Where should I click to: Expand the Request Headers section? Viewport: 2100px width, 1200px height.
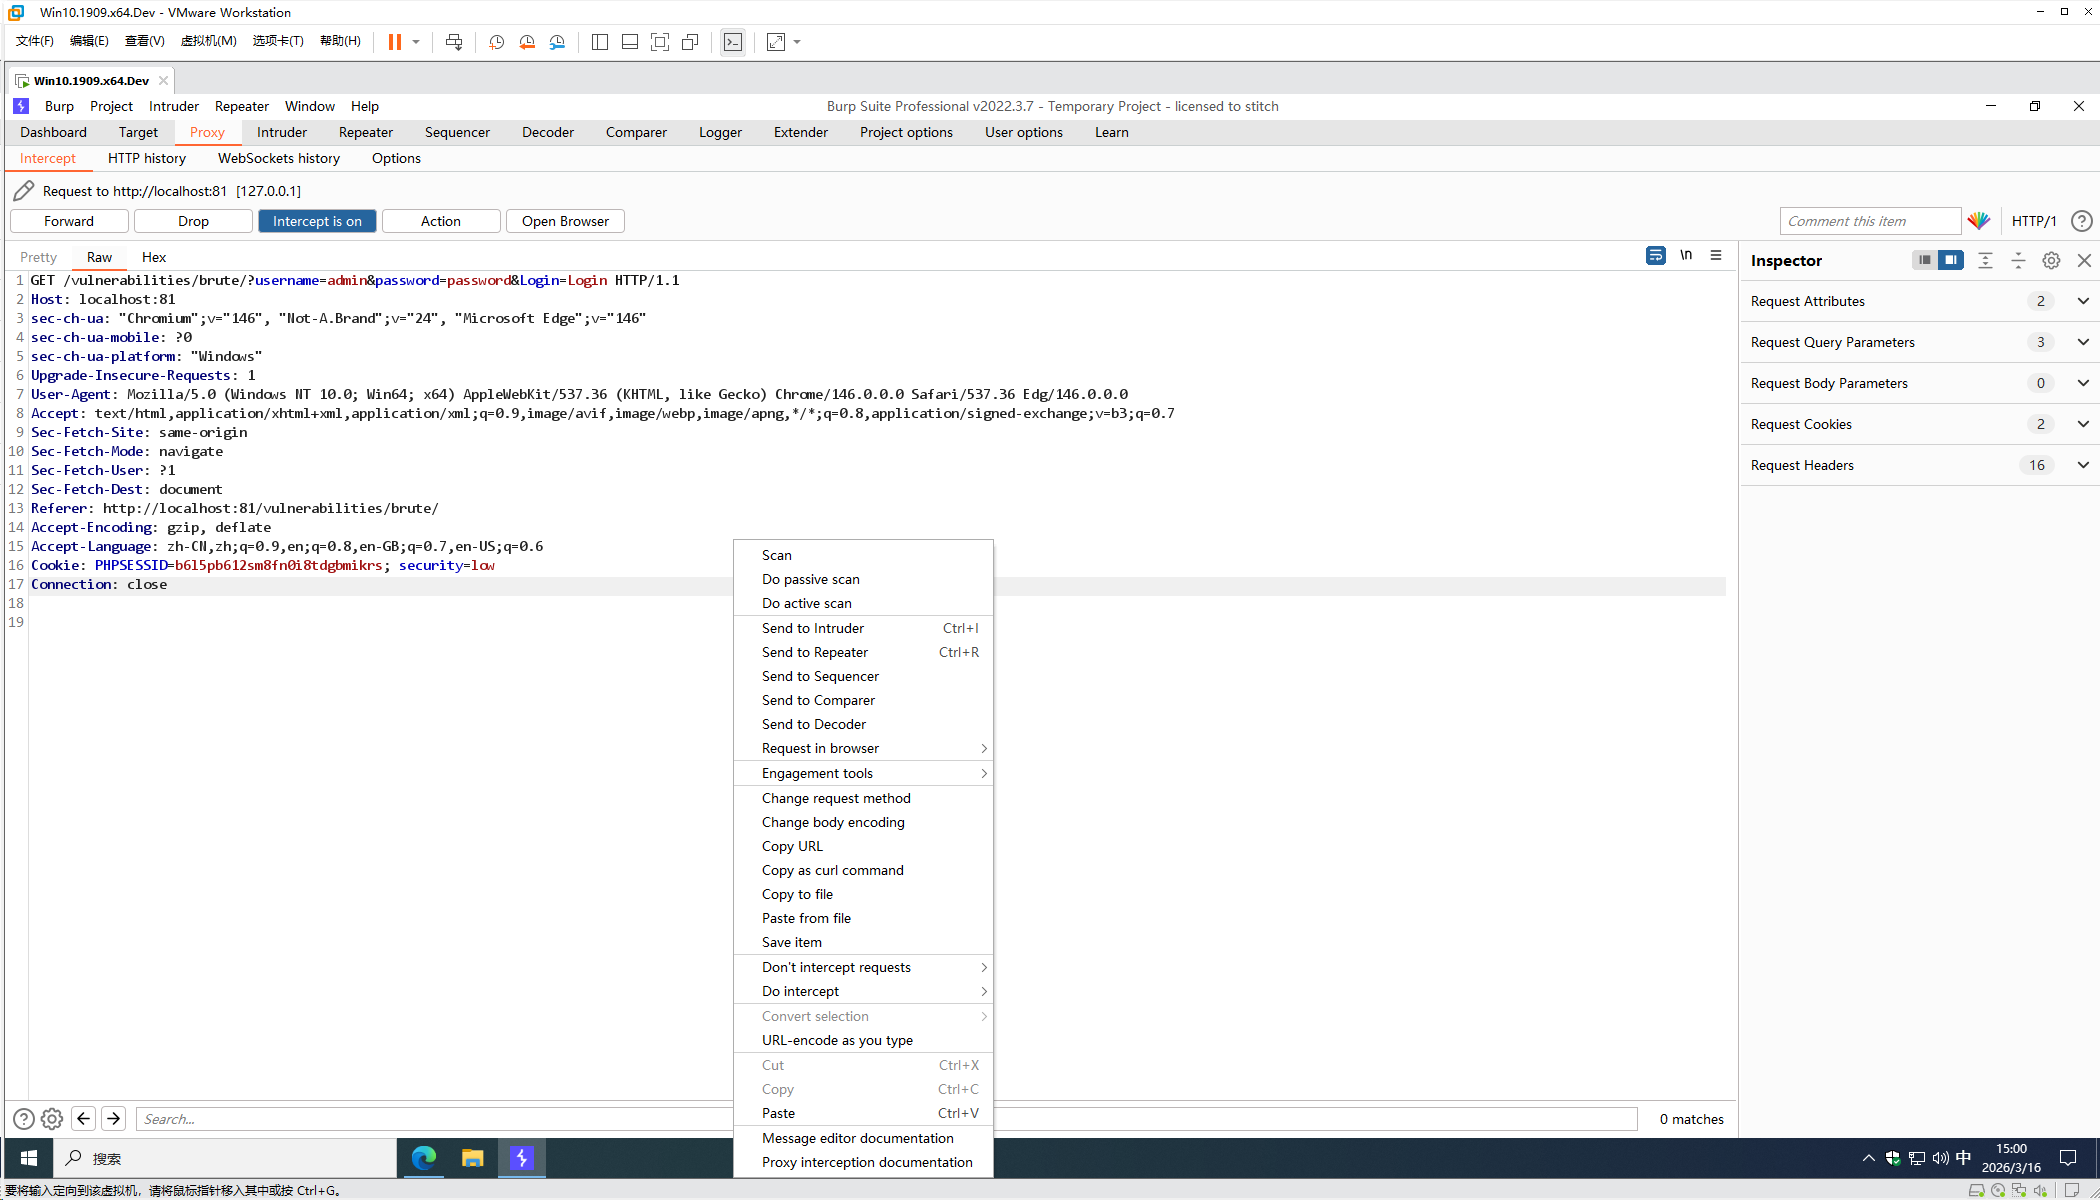(2083, 465)
